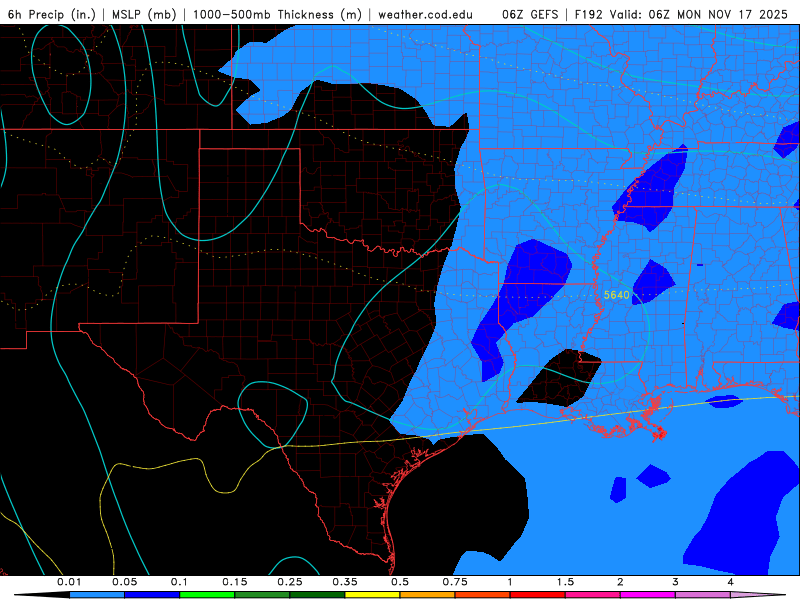Click the "6h Precip (in.)" title text
Image resolution: width=800 pixels, height=600 pixels.
[x=52, y=14]
